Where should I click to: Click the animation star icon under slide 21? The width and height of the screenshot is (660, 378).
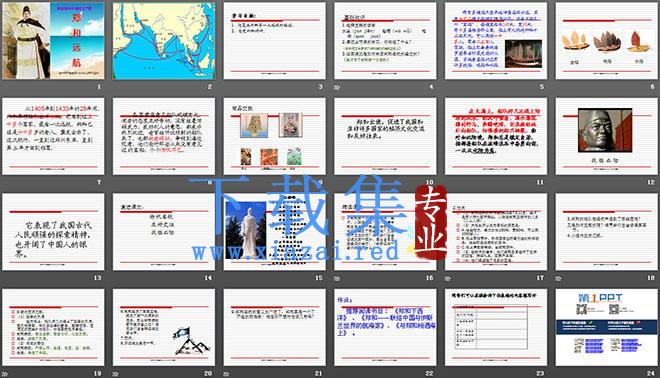(x=226, y=374)
